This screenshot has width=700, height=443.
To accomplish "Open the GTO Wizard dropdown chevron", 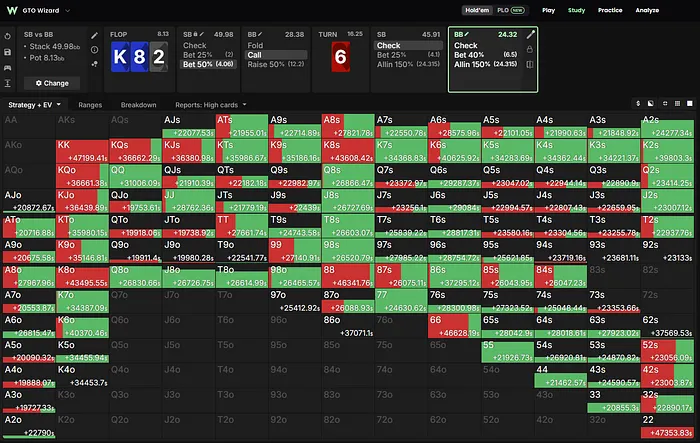I will (x=67, y=11).
